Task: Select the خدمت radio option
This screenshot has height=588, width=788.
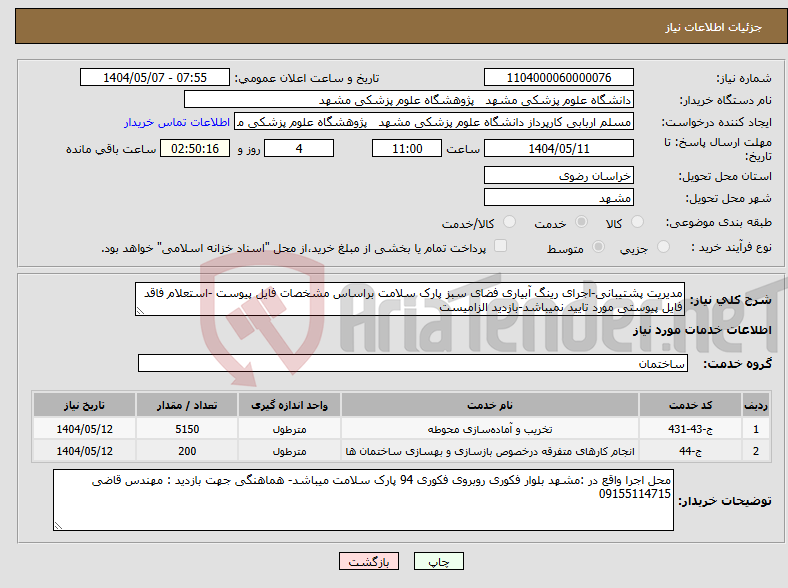Action: pyautogui.click(x=573, y=222)
